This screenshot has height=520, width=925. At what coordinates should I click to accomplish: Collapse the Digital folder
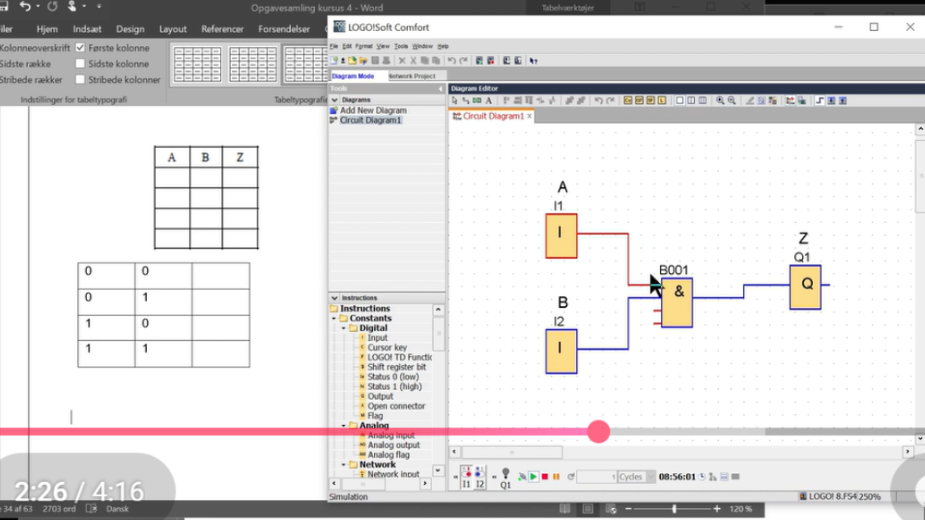click(x=344, y=328)
